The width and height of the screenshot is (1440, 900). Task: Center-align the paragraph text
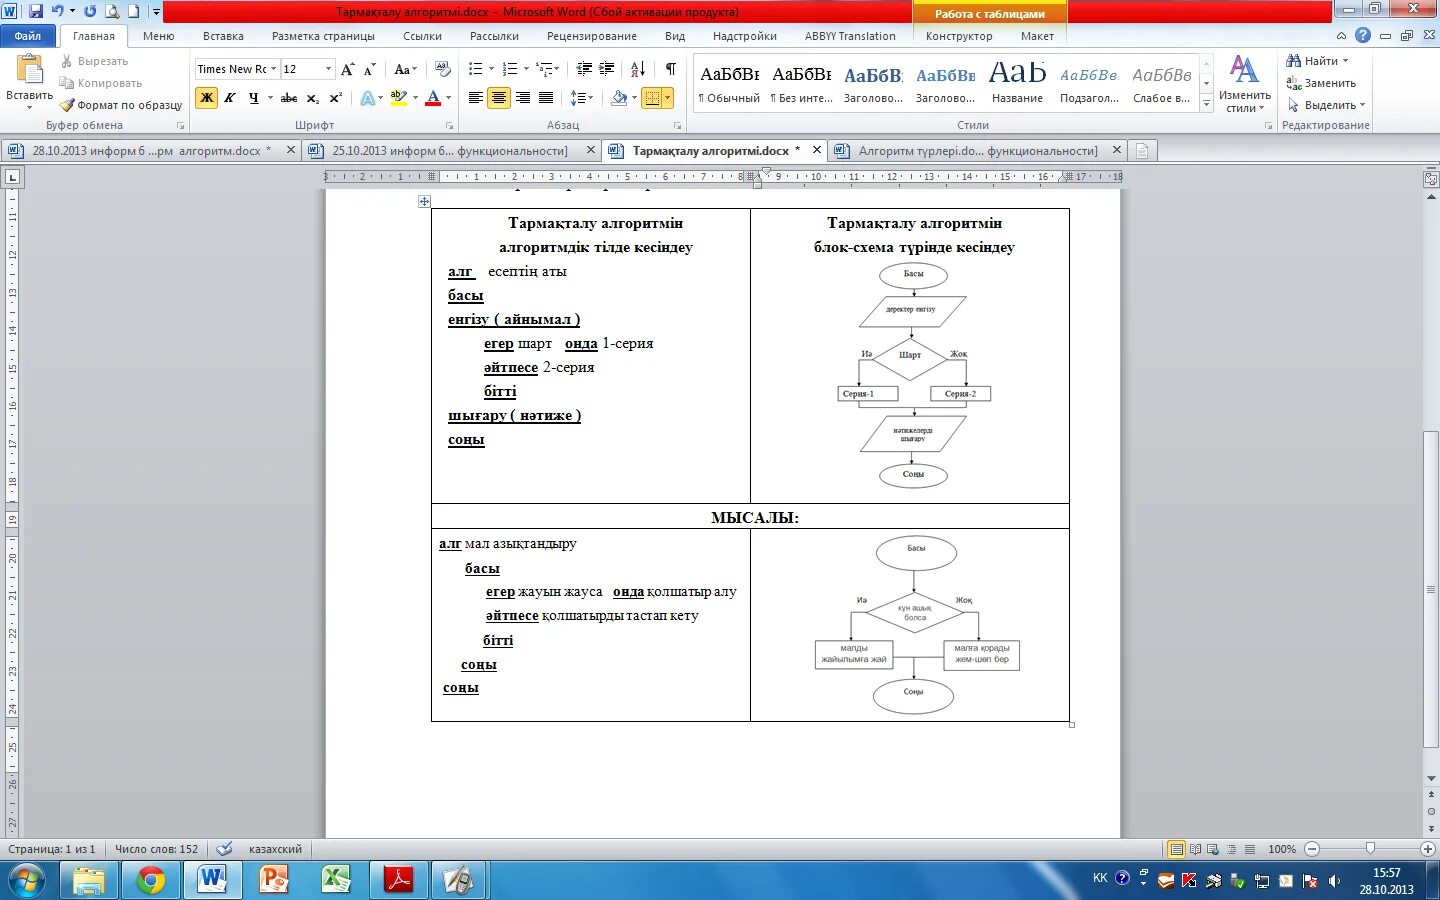coord(499,98)
